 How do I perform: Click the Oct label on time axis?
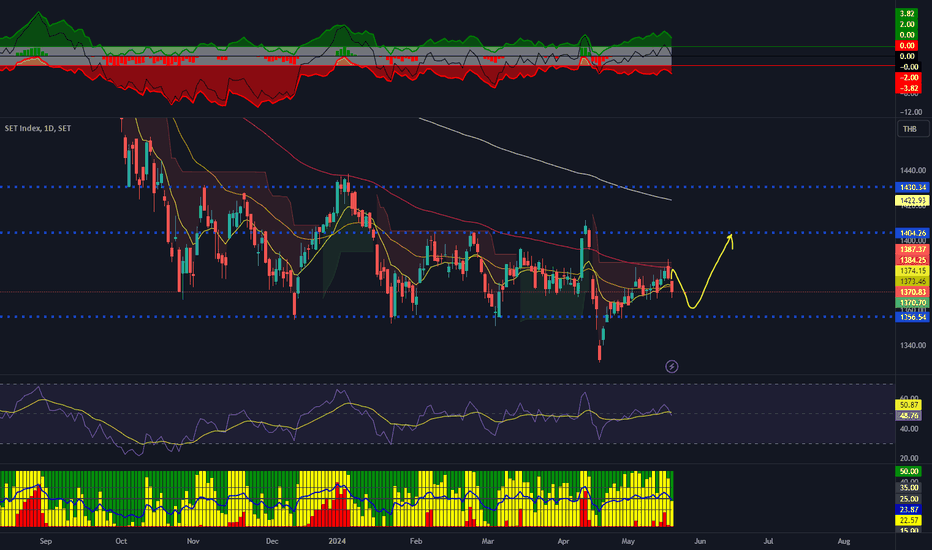[x=121, y=542]
